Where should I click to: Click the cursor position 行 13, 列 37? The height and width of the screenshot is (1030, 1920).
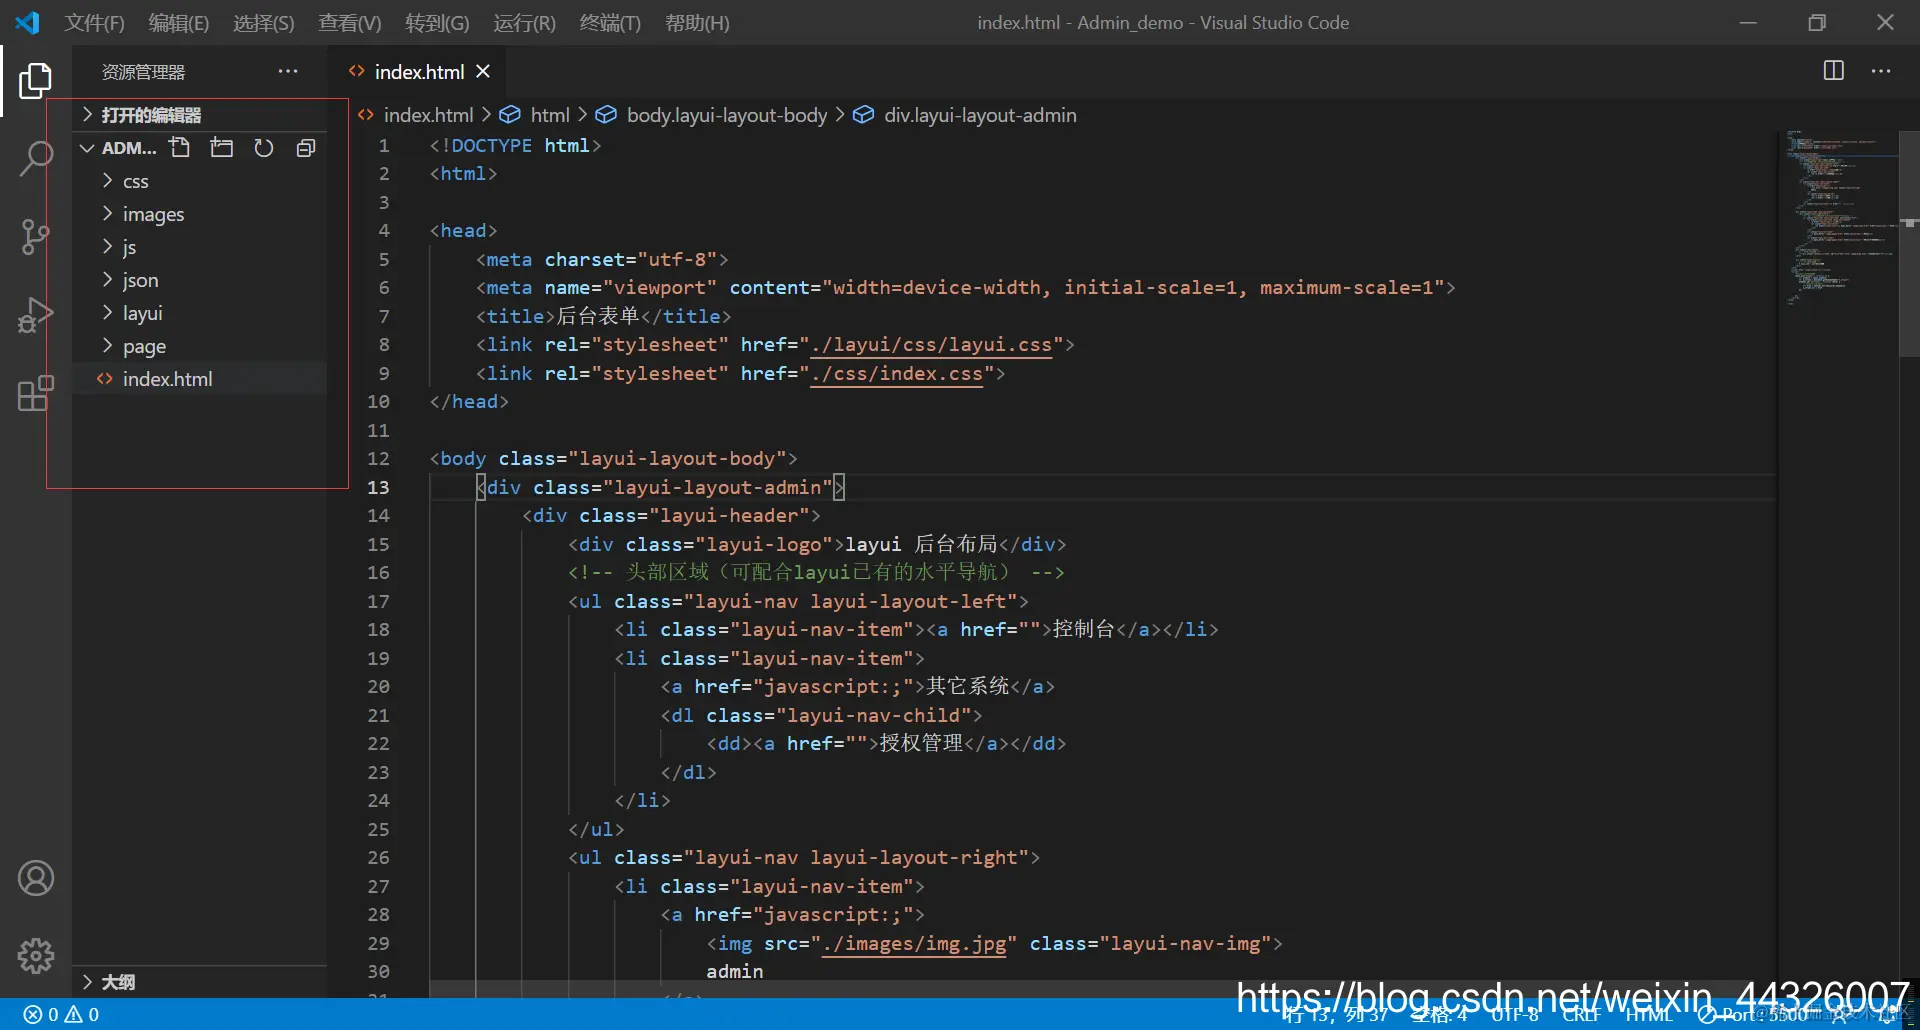(x=1336, y=1014)
